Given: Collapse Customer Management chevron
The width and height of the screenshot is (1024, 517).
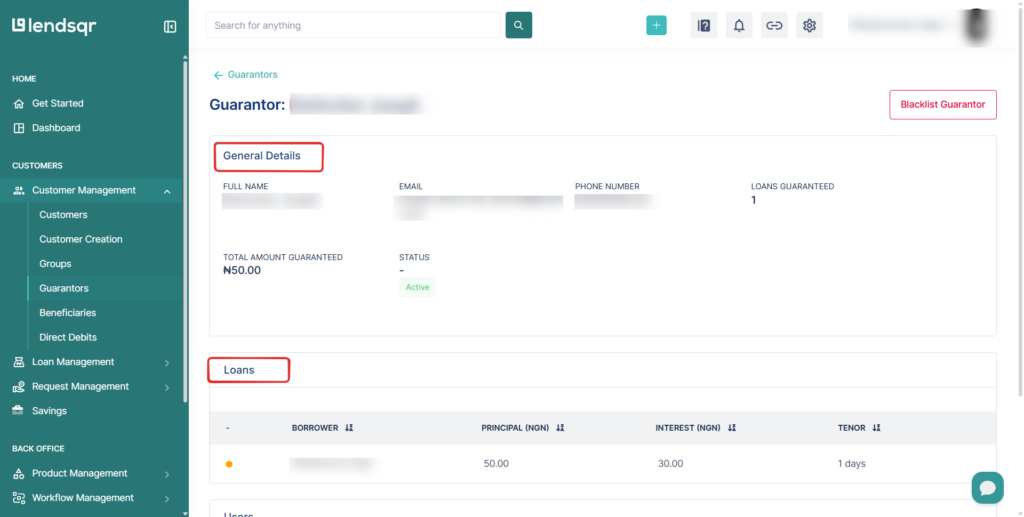Looking at the screenshot, I should click(x=167, y=191).
